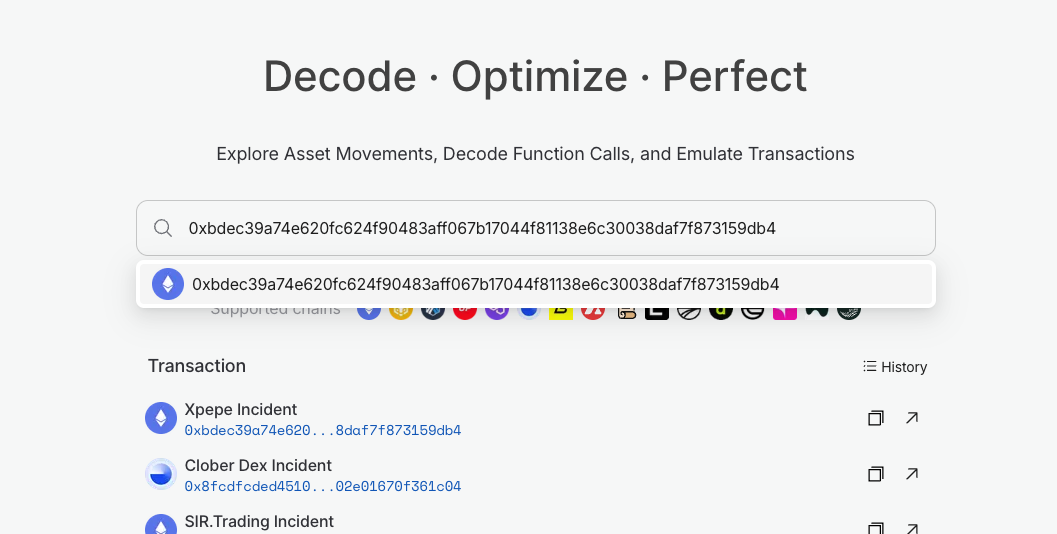Click the Clober Dex Incident chain logo
The height and width of the screenshot is (534, 1057).
[161, 474]
